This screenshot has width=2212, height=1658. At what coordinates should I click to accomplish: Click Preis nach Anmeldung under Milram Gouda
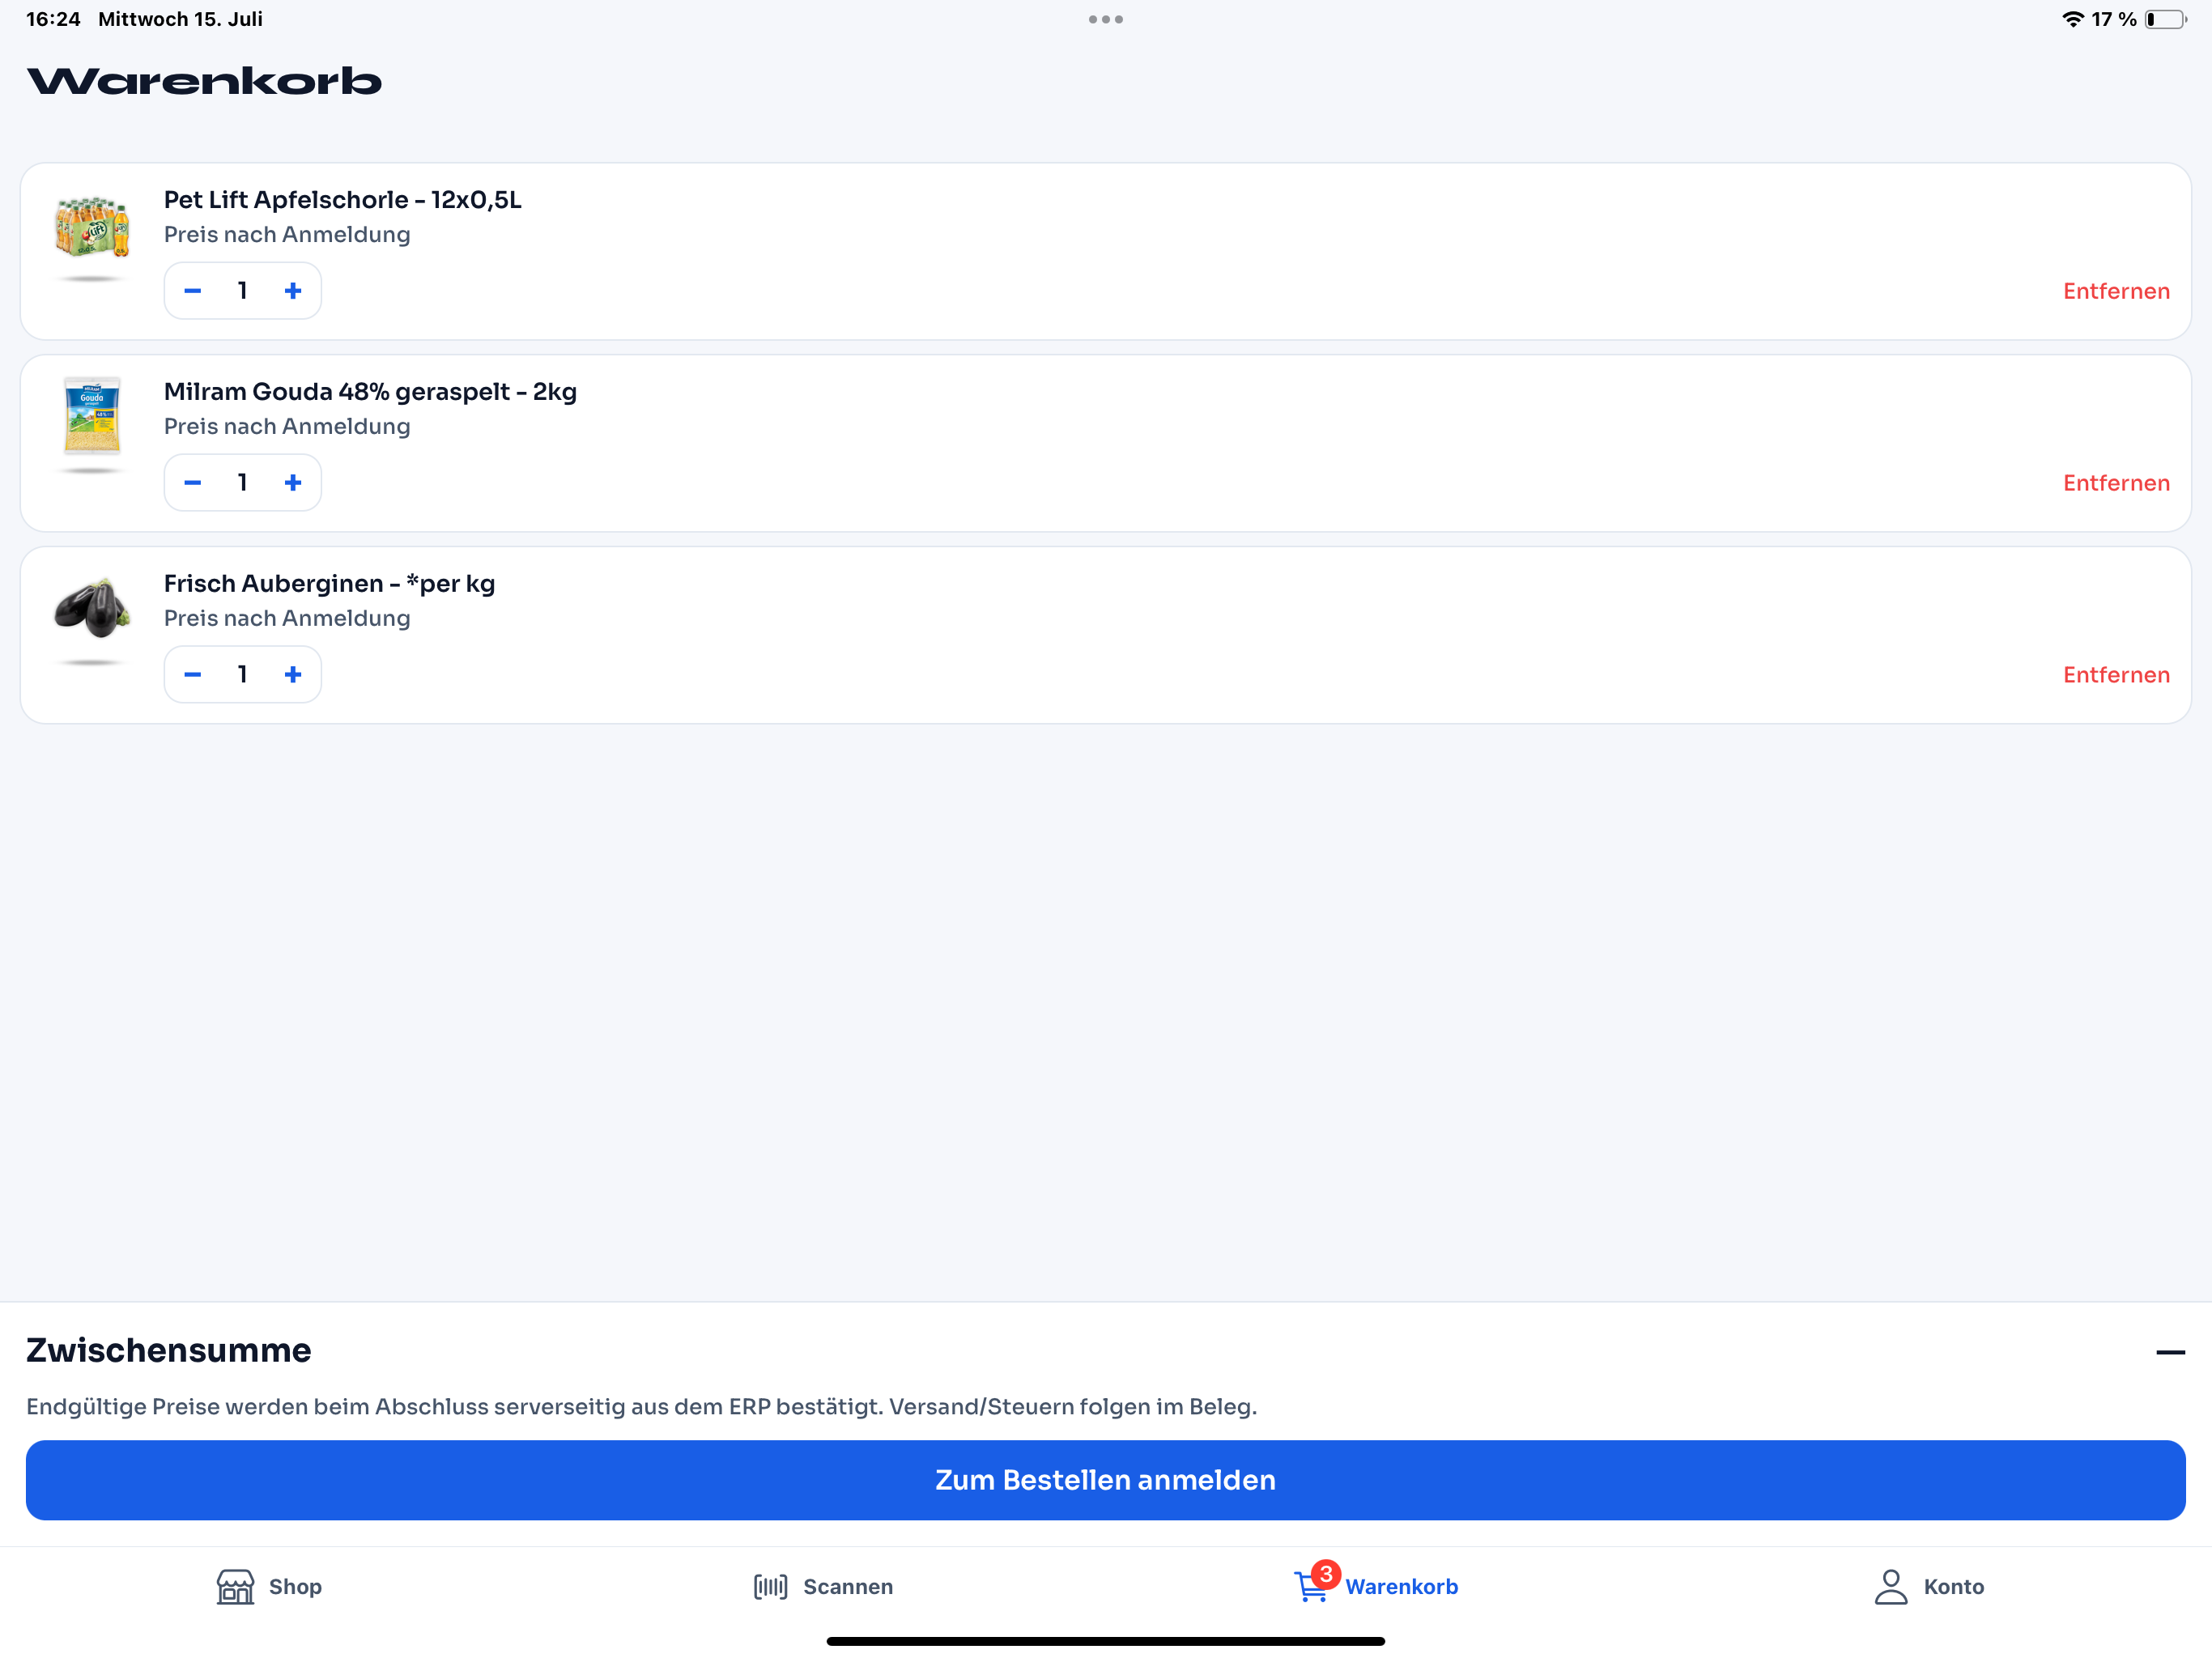coord(287,427)
